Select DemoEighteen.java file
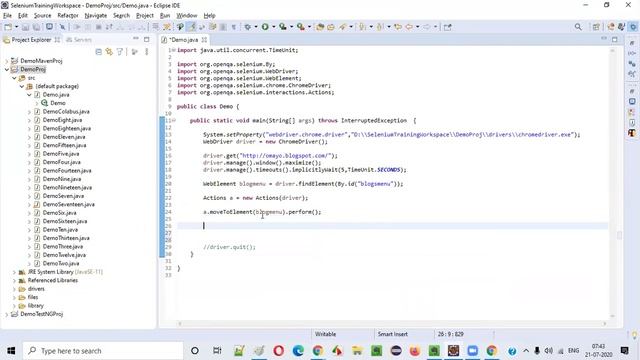This screenshot has height=360, width=640. coord(67,128)
